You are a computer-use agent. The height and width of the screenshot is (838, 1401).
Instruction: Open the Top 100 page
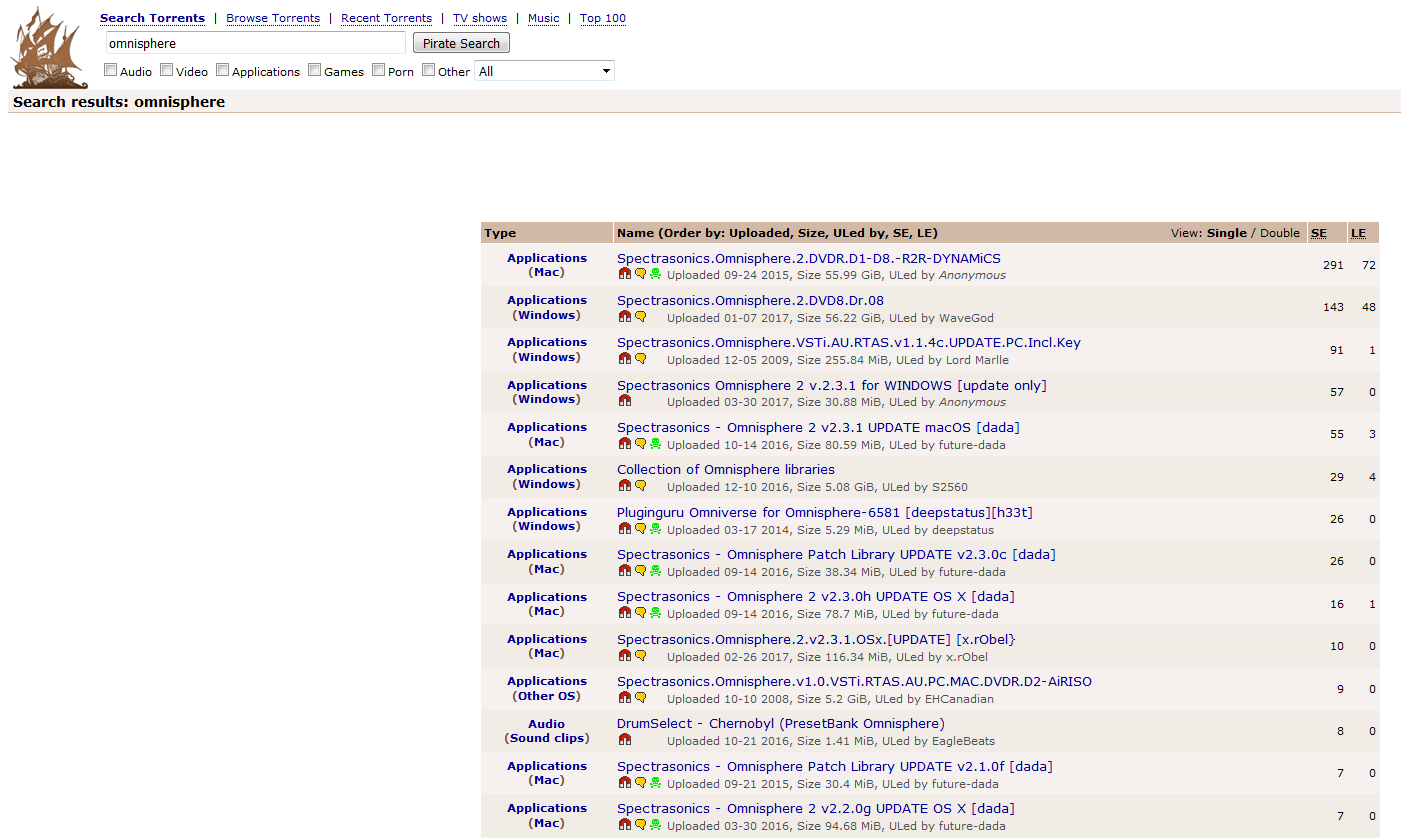(x=603, y=18)
